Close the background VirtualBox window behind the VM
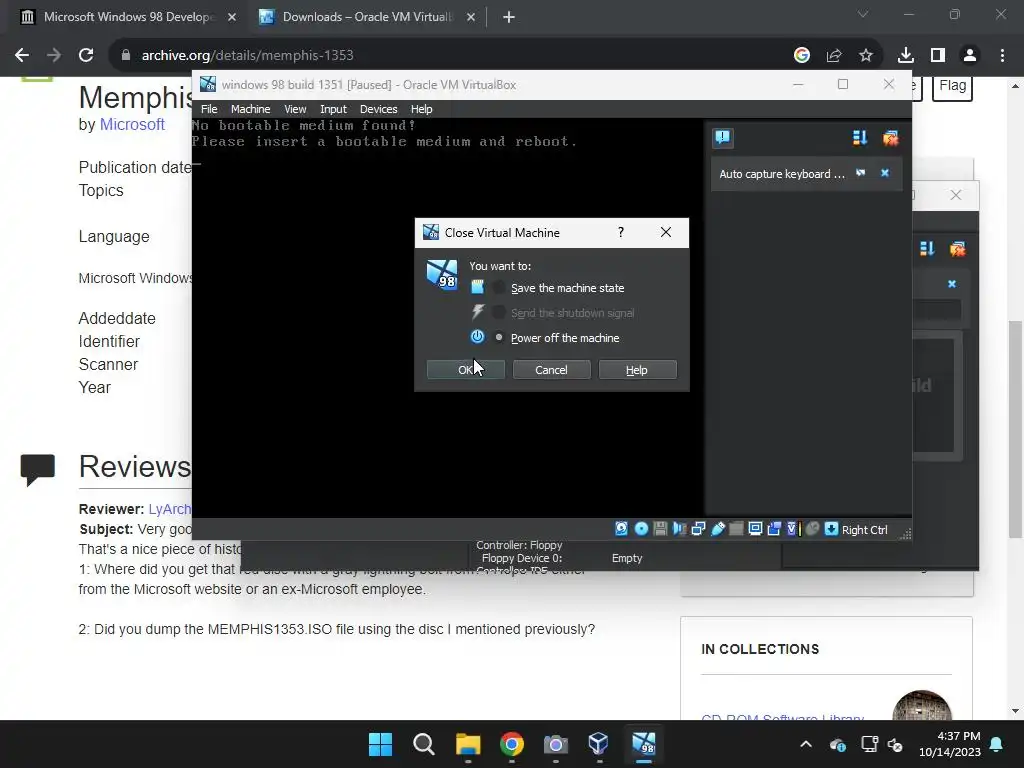 [x=955, y=195]
